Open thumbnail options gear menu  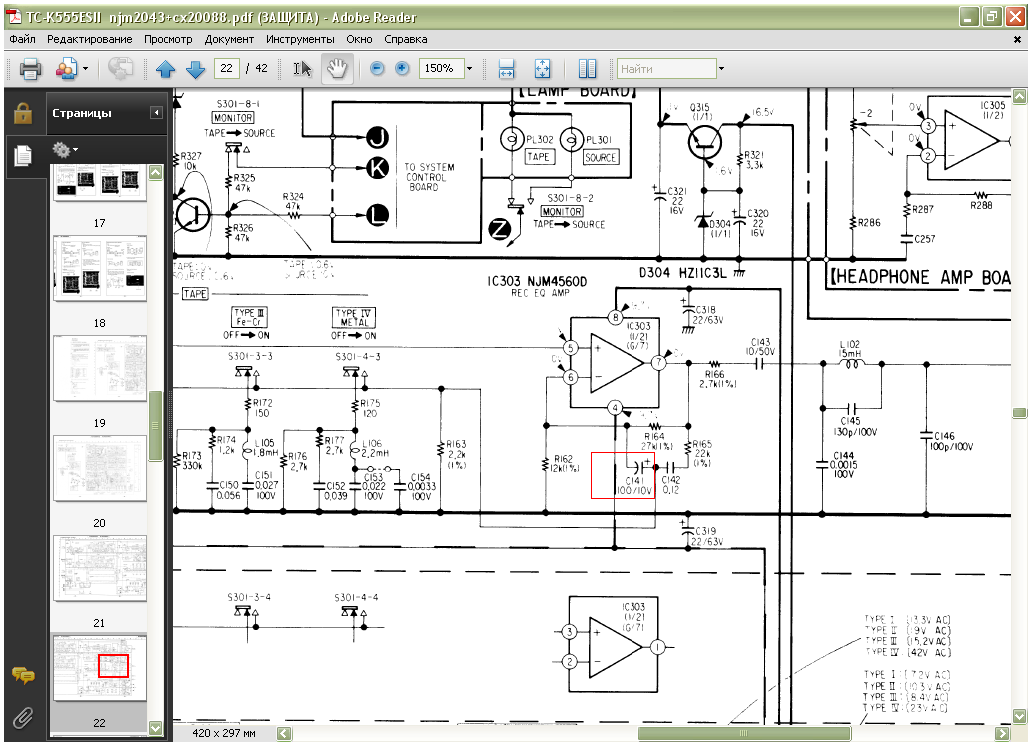[x=66, y=149]
